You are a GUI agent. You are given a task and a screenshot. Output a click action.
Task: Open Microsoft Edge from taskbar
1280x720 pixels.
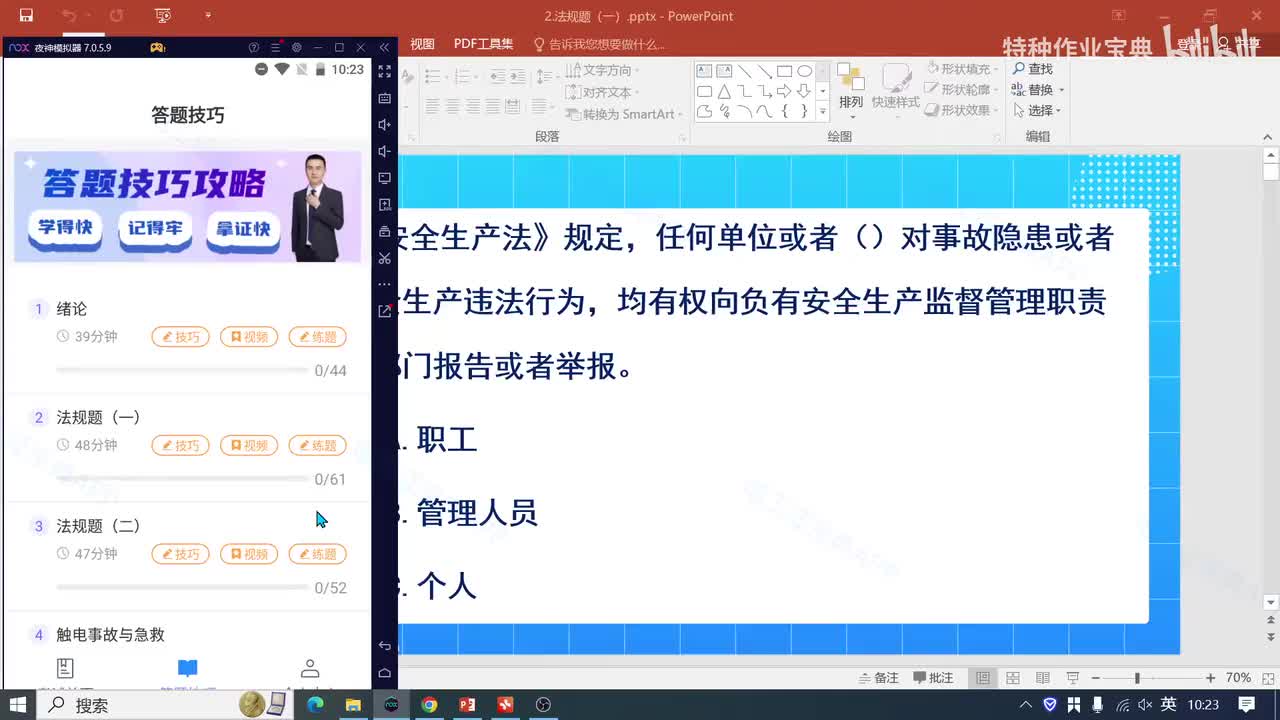pos(315,705)
